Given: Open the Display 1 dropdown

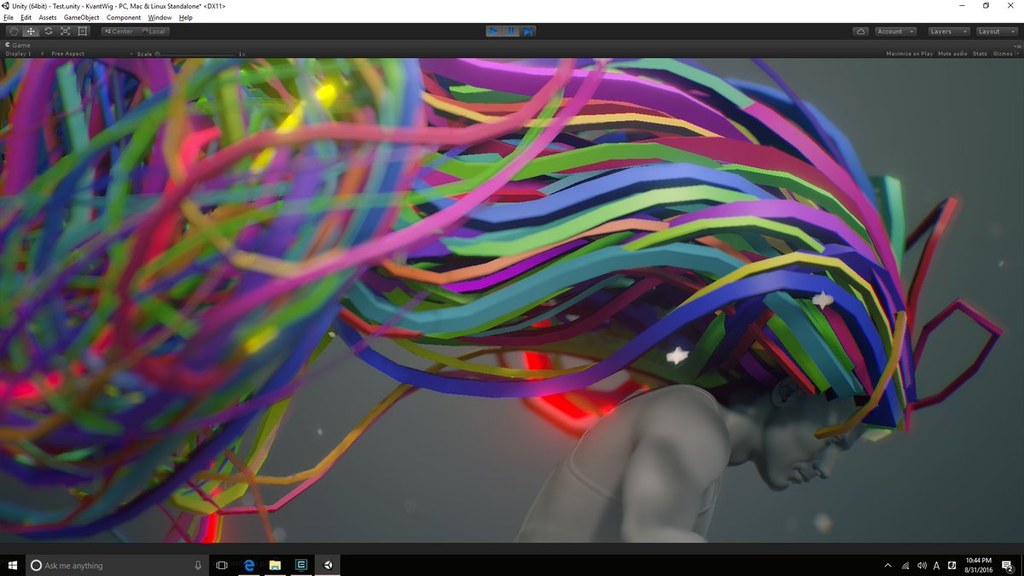Looking at the screenshot, I should 24,54.
